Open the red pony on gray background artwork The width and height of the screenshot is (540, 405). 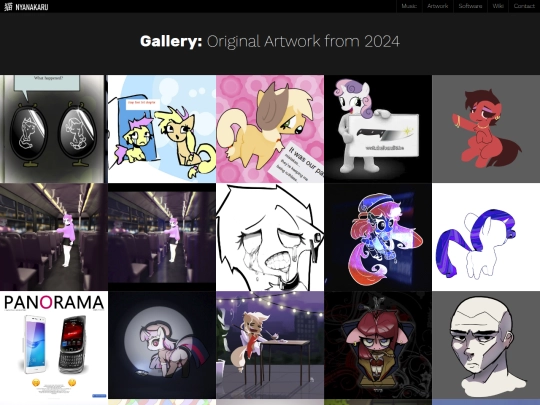point(486,129)
